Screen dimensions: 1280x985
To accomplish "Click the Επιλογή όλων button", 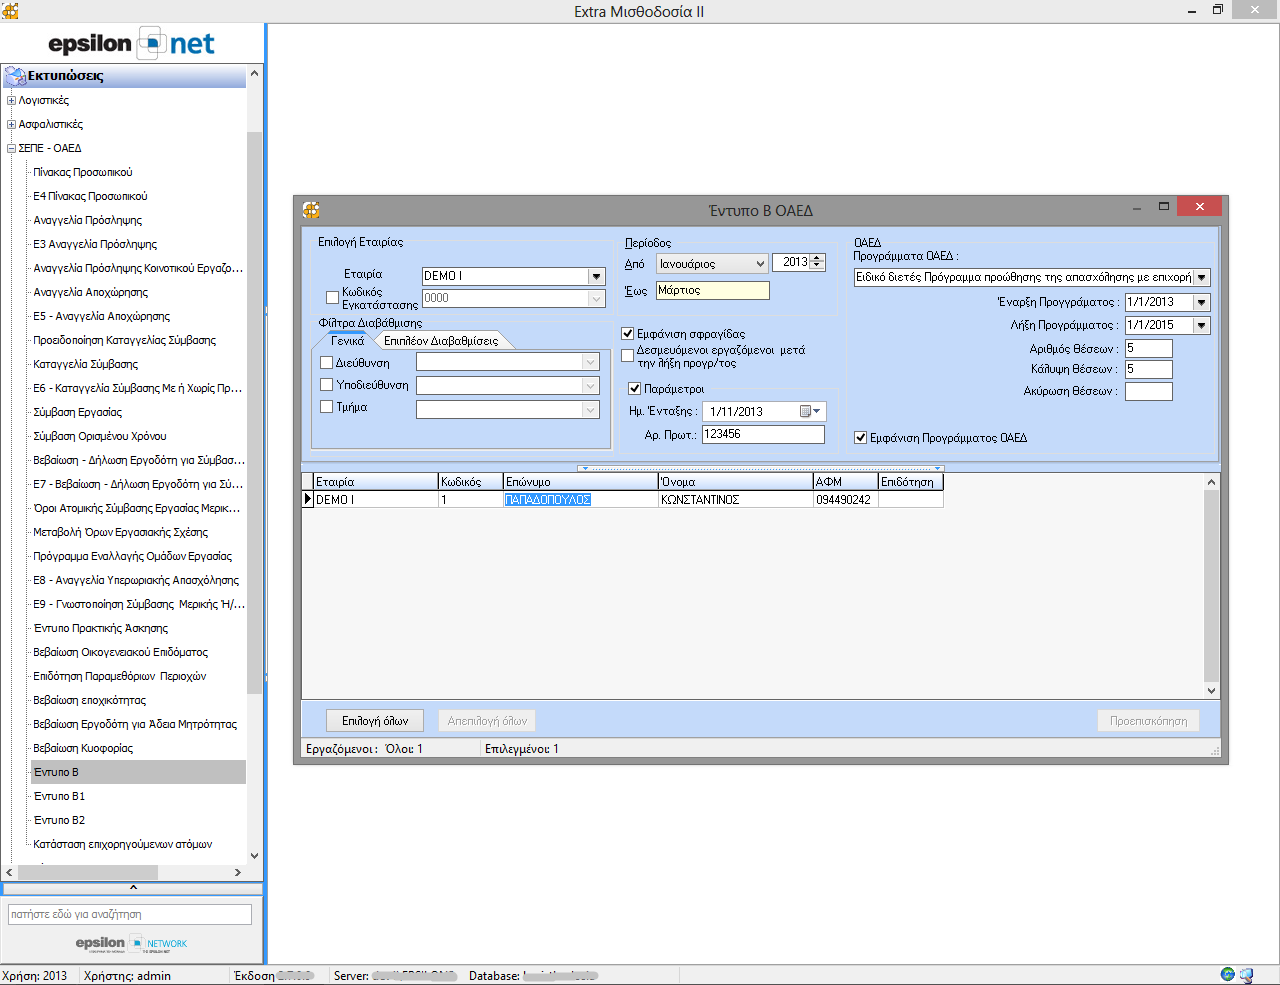I will click(375, 721).
